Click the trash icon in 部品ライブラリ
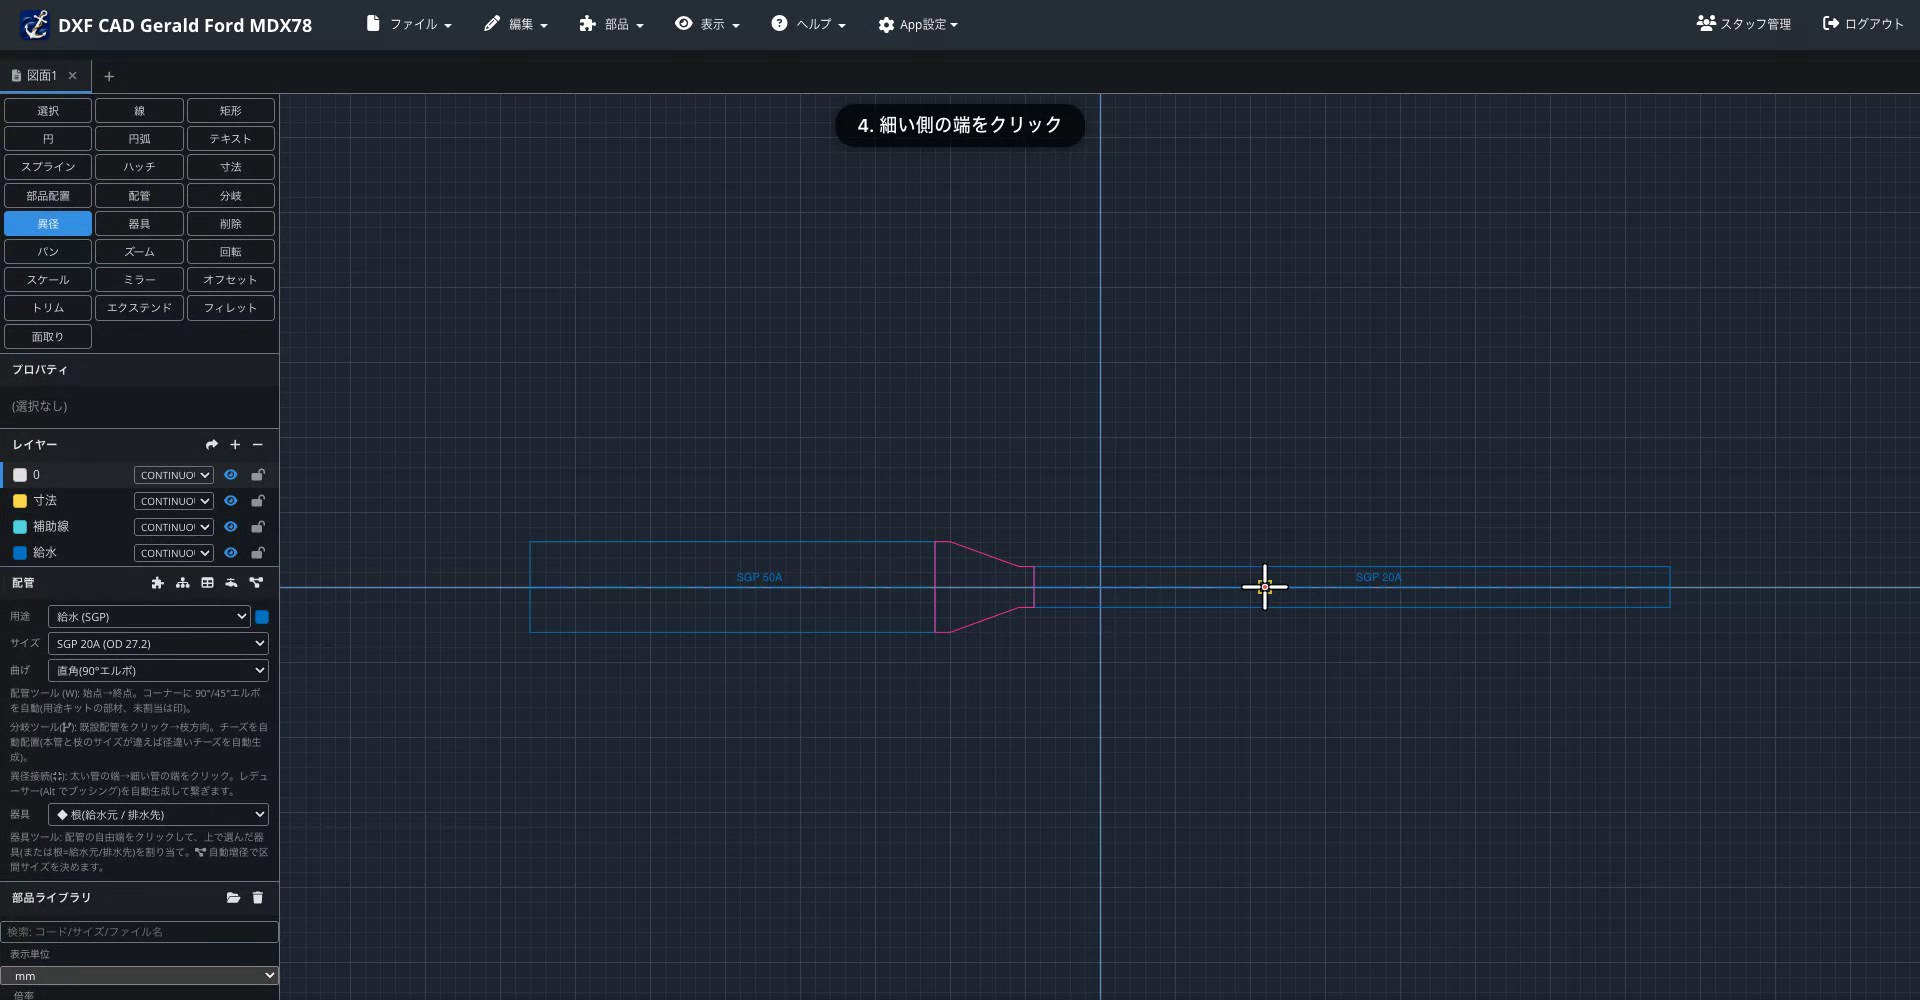This screenshot has height=1000, width=1920. coord(257,898)
